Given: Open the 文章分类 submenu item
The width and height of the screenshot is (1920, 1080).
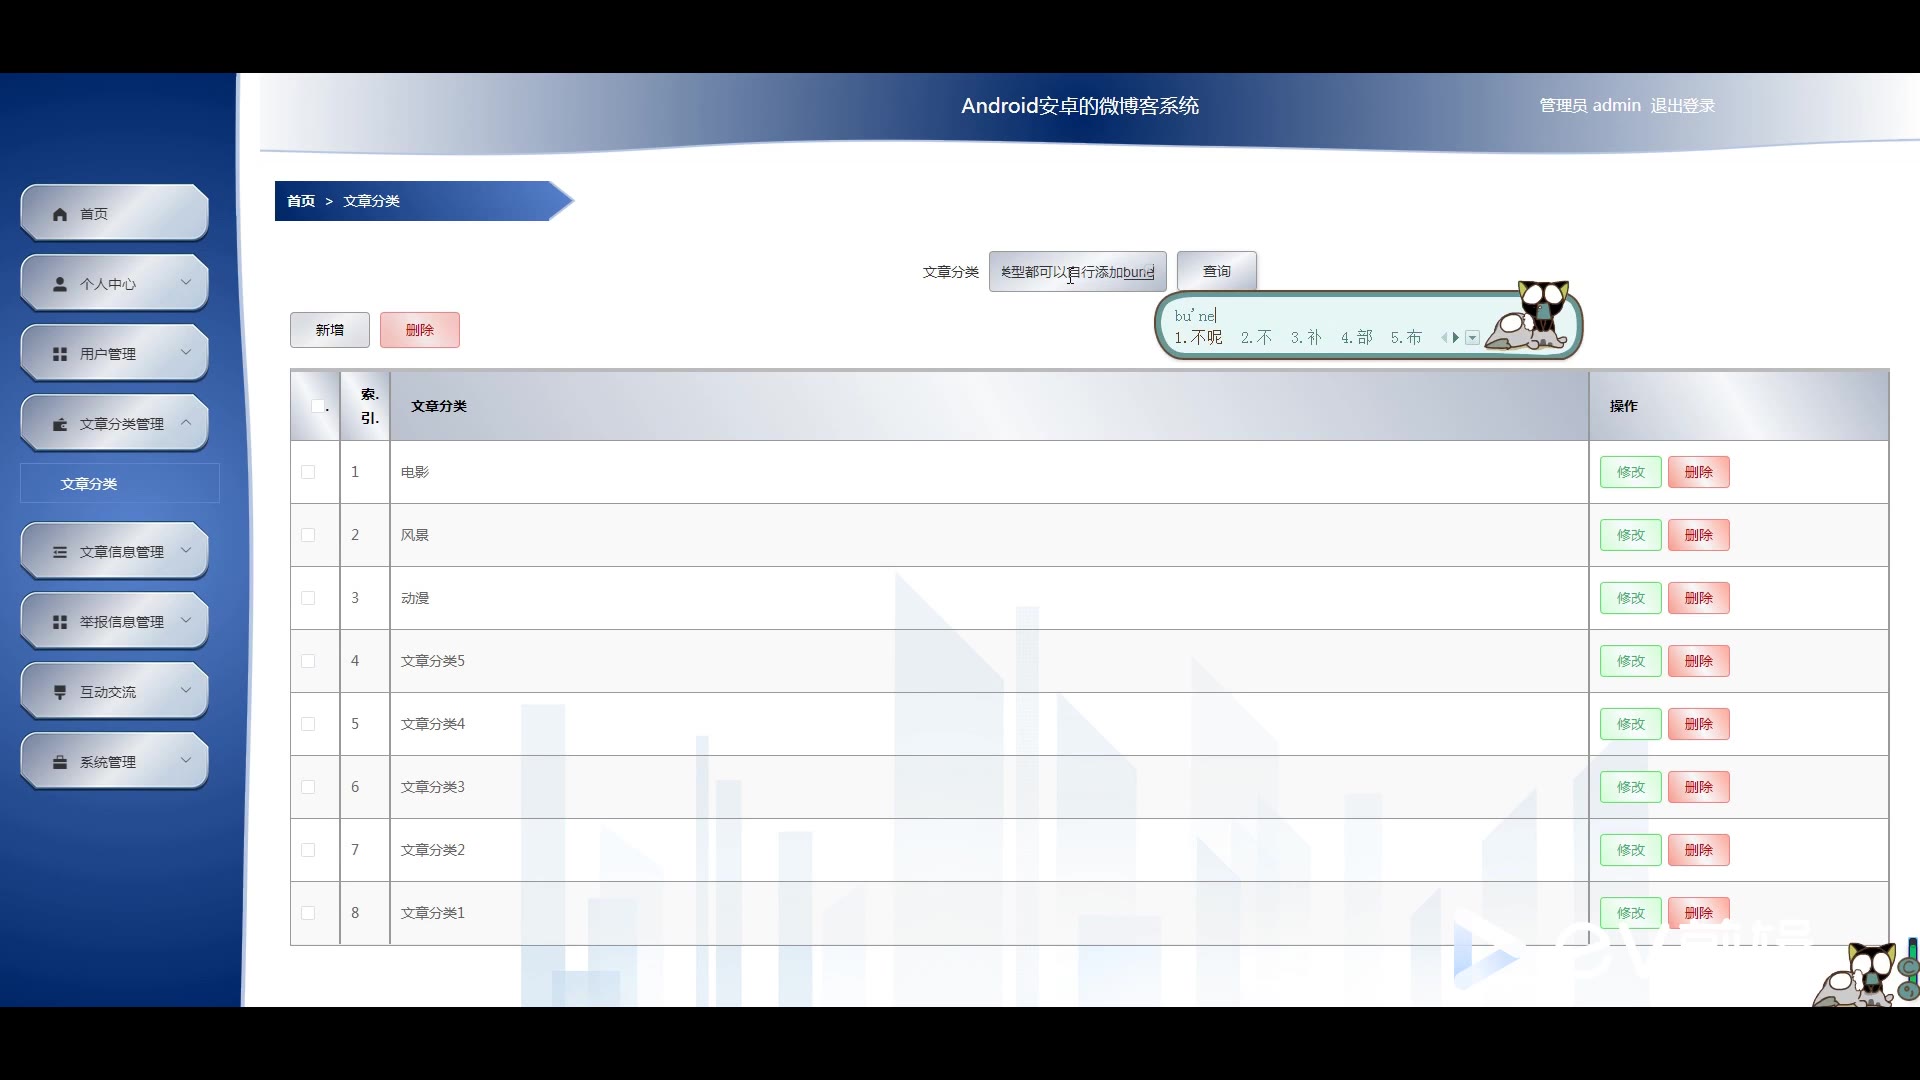Looking at the screenshot, I should 89,484.
